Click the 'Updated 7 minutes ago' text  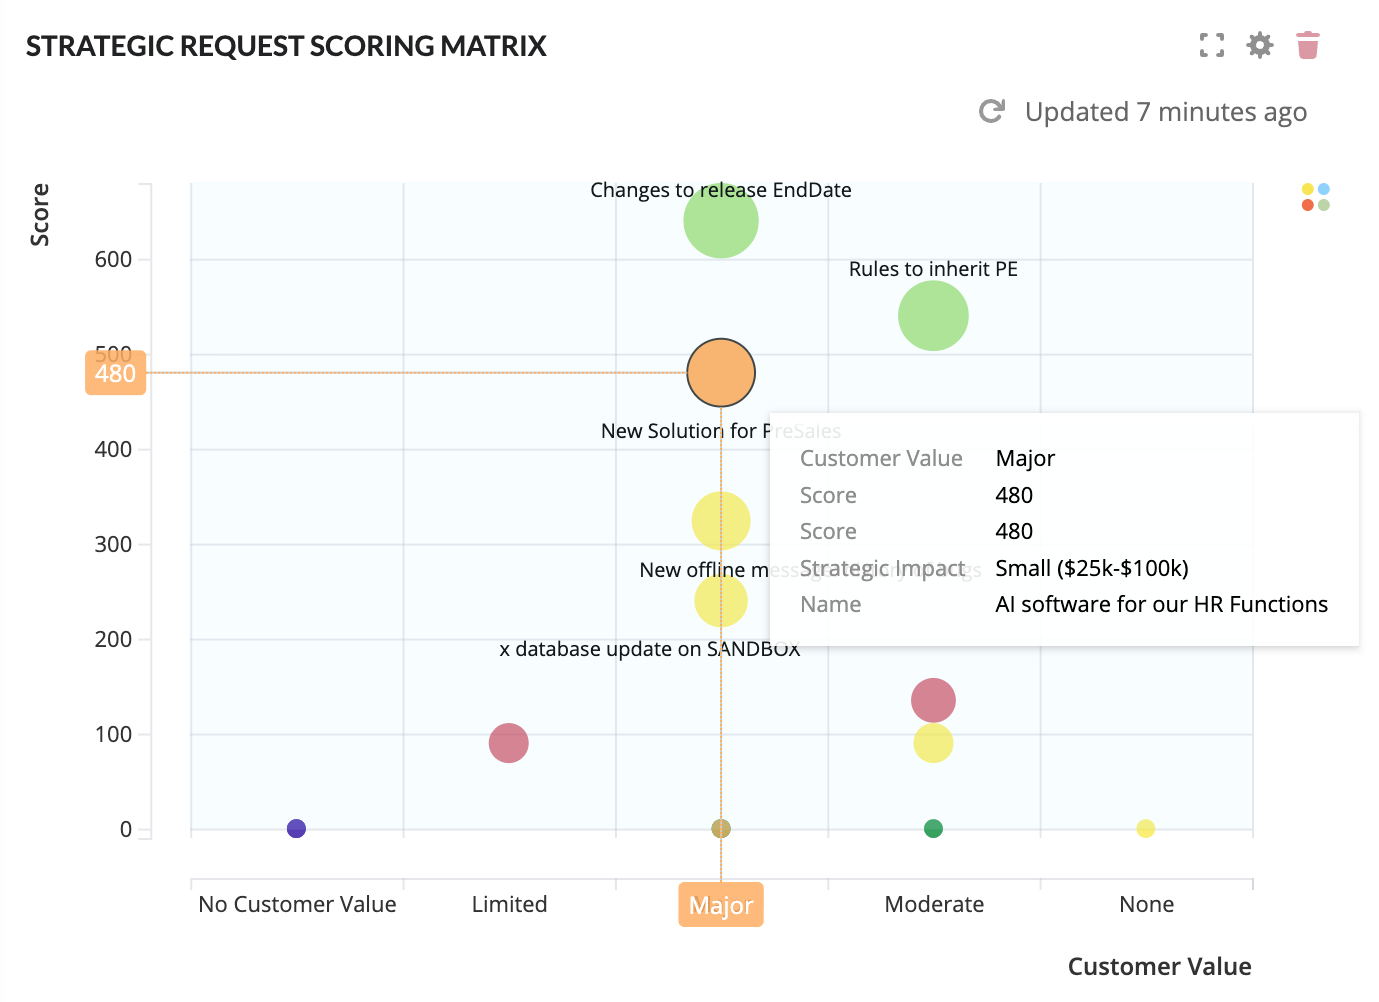[x=1165, y=112]
